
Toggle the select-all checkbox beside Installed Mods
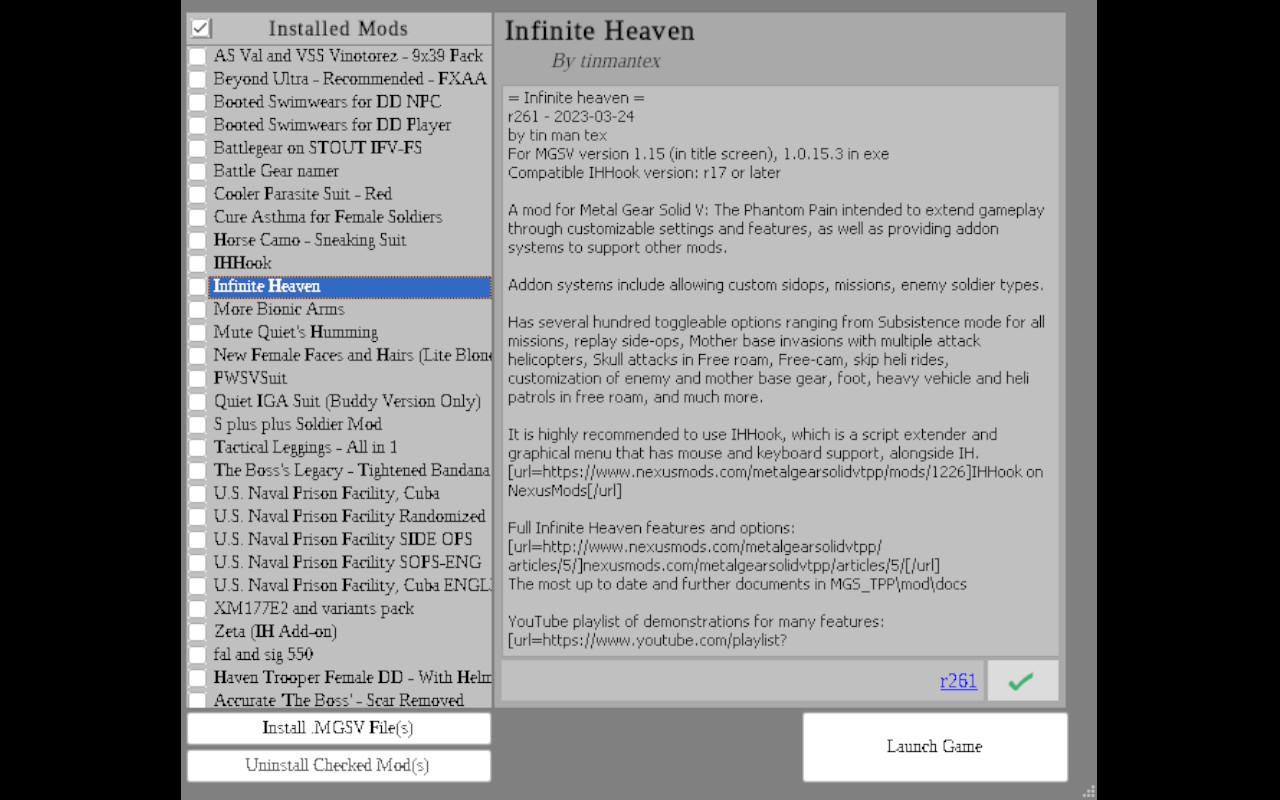pyautogui.click(x=201, y=28)
